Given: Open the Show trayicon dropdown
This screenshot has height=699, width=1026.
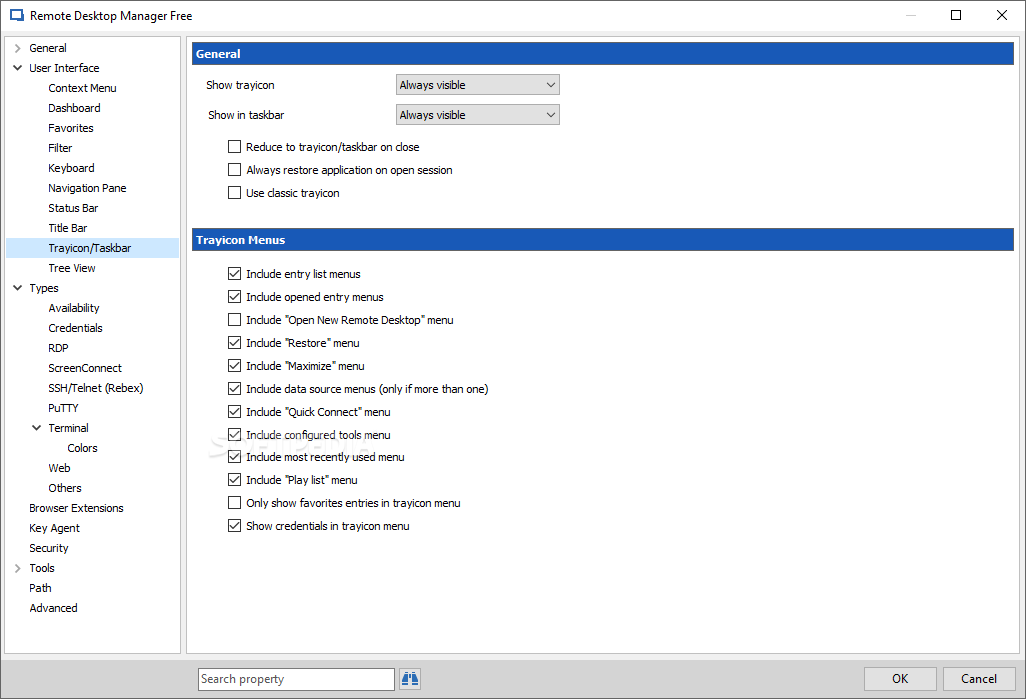Looking at the screenshot, I should click(x=478, y=84).
